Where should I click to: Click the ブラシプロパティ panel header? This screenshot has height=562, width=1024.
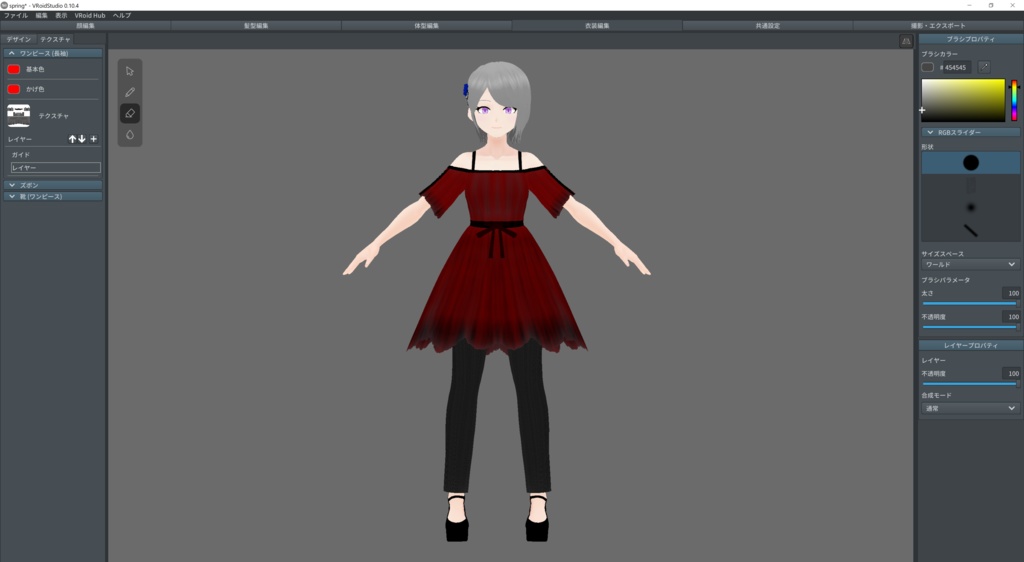pos(970,39)
